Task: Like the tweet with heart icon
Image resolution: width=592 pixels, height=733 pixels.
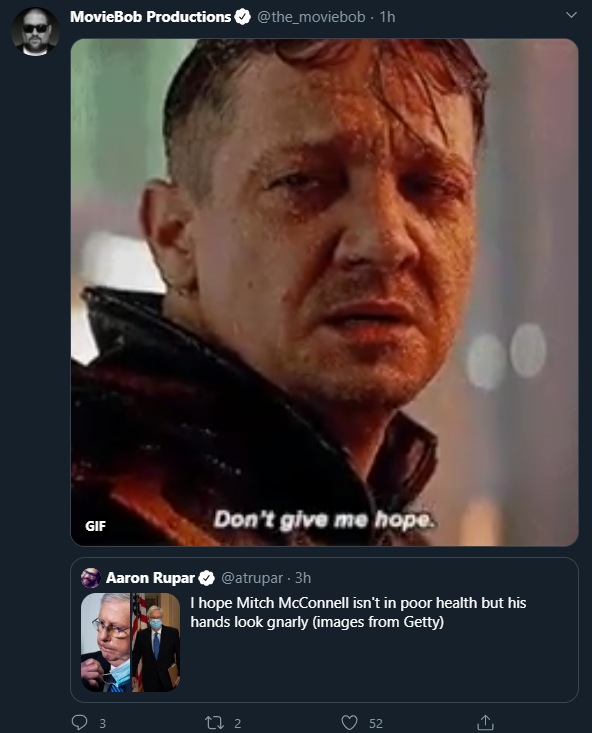Action: (x=349, y=723)
